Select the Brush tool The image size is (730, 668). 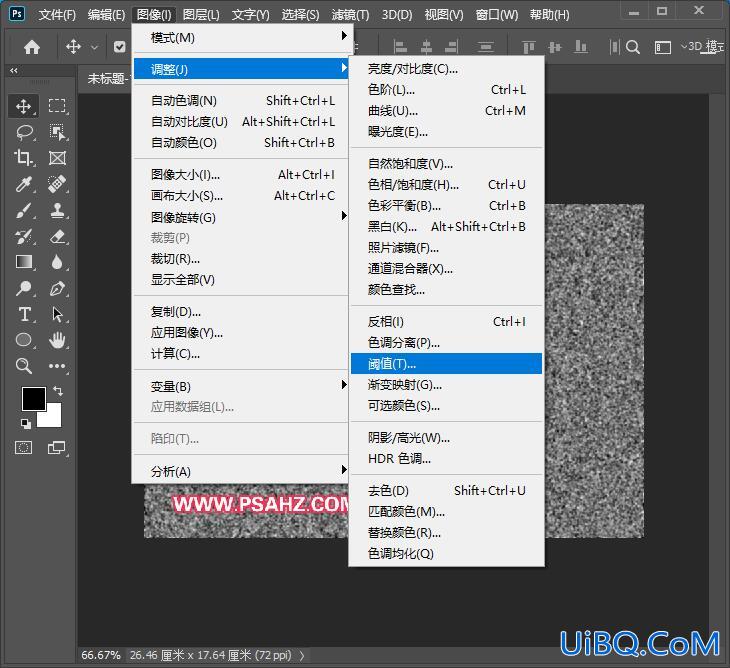pyautogui.click(x=23, y=210)
